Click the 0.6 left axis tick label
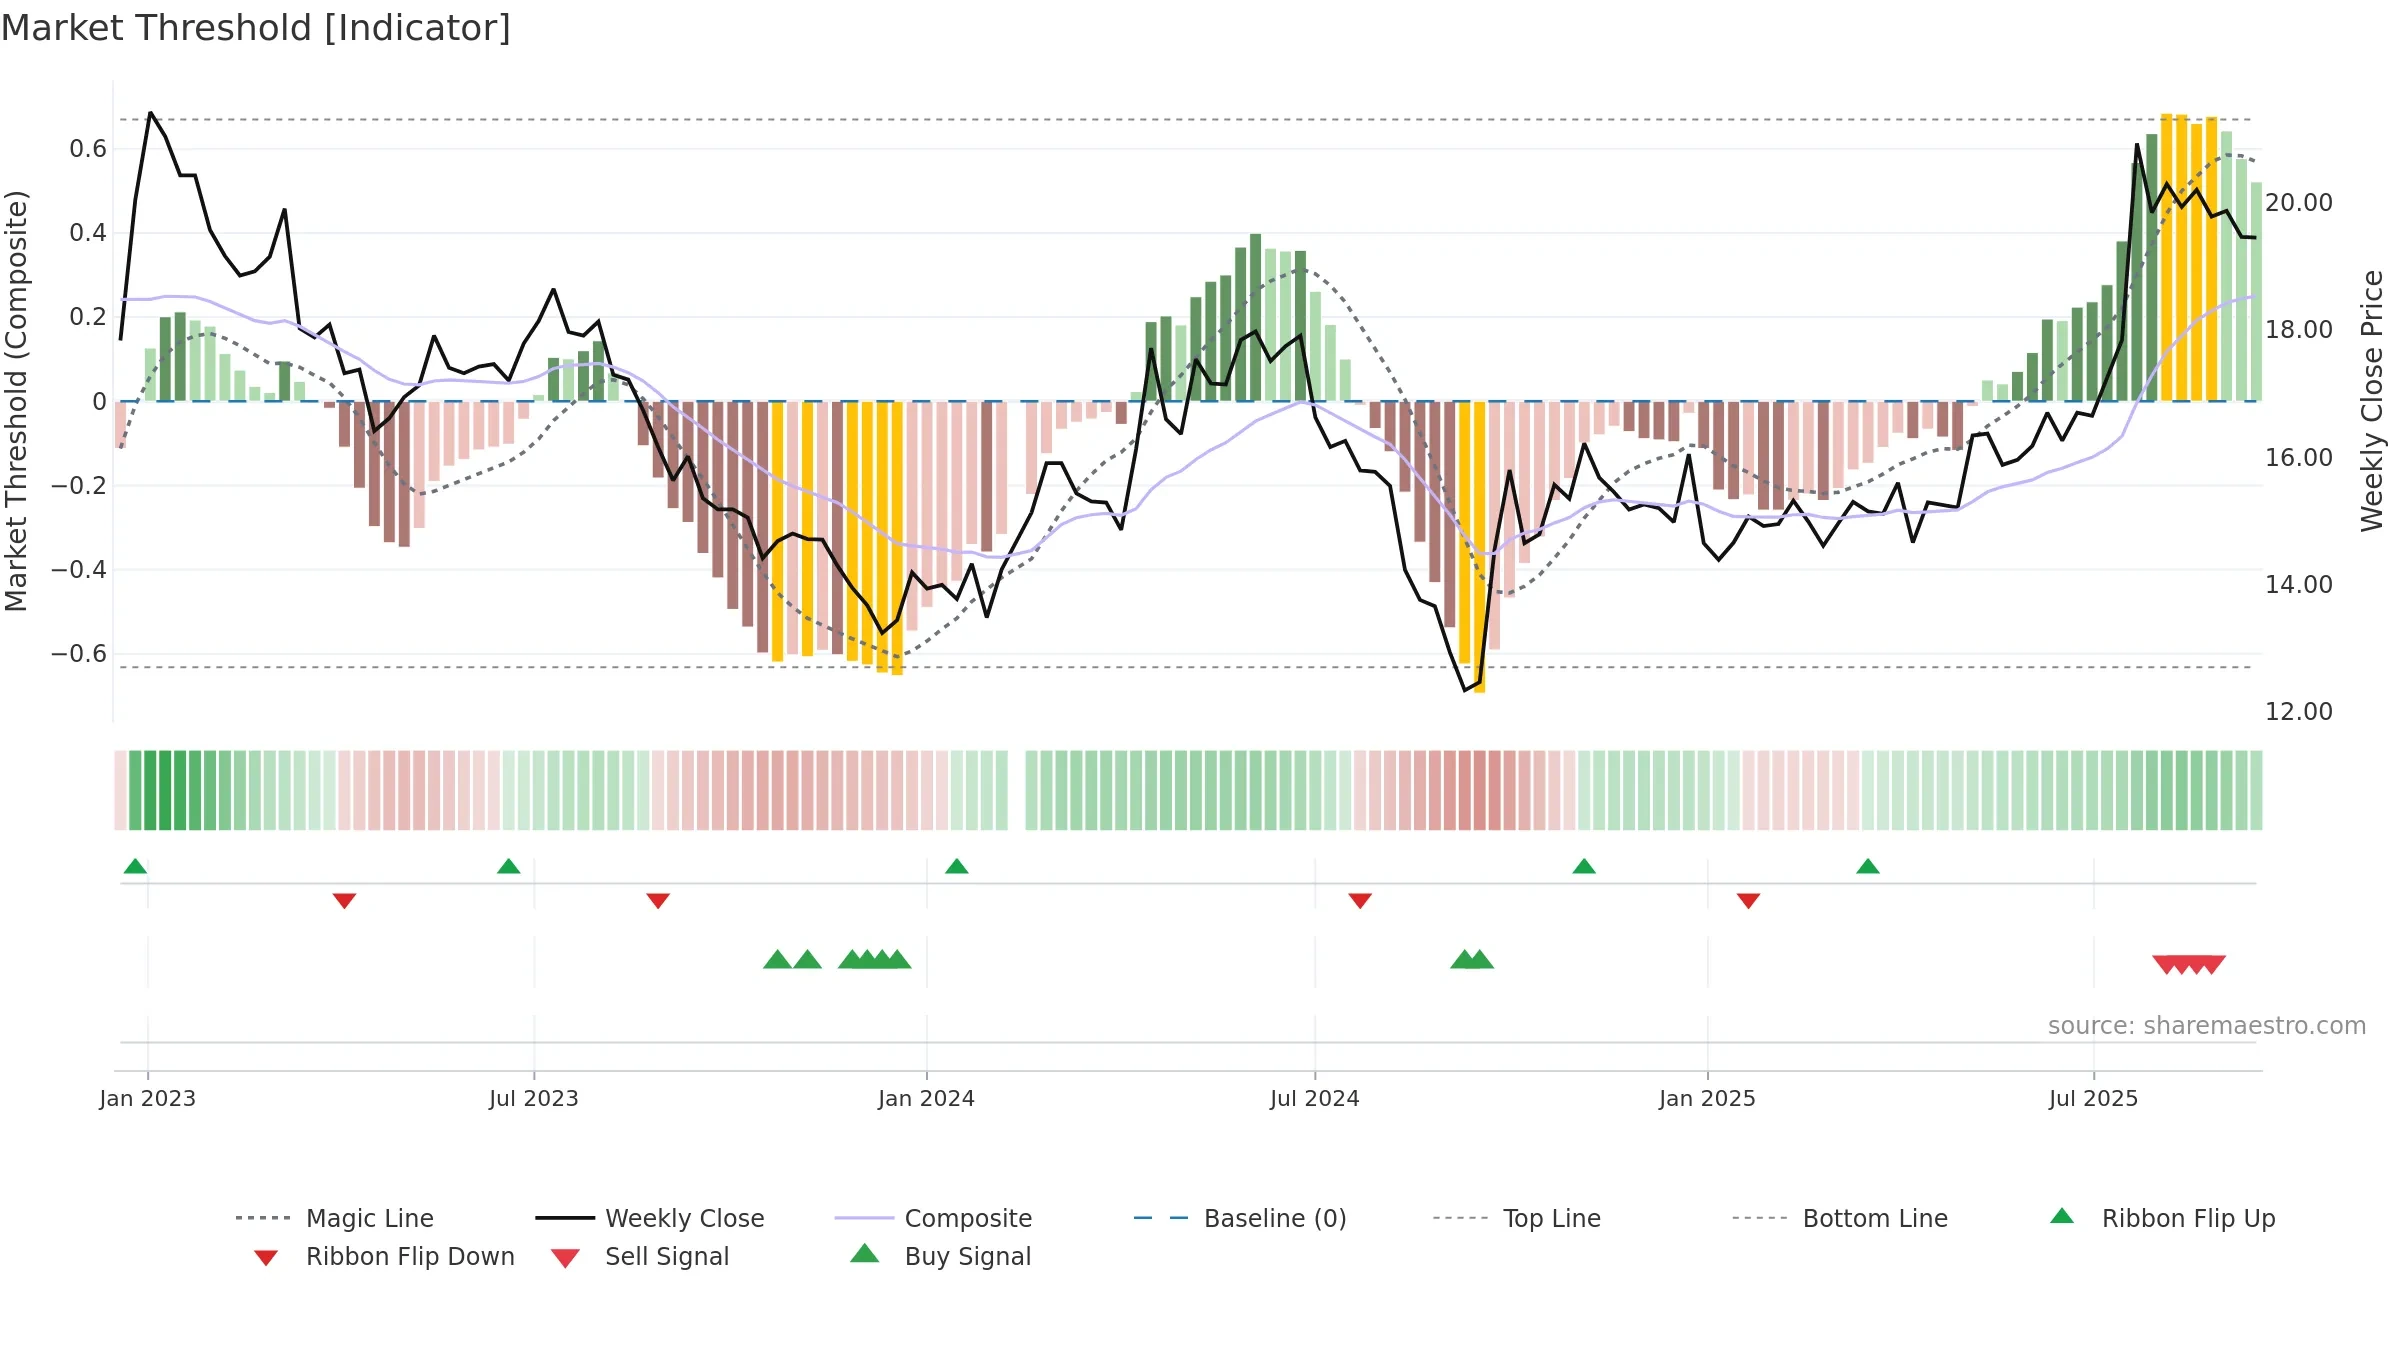Image resolution: width=2400 pixels, height=1350 pixels. tap(88, 149)
